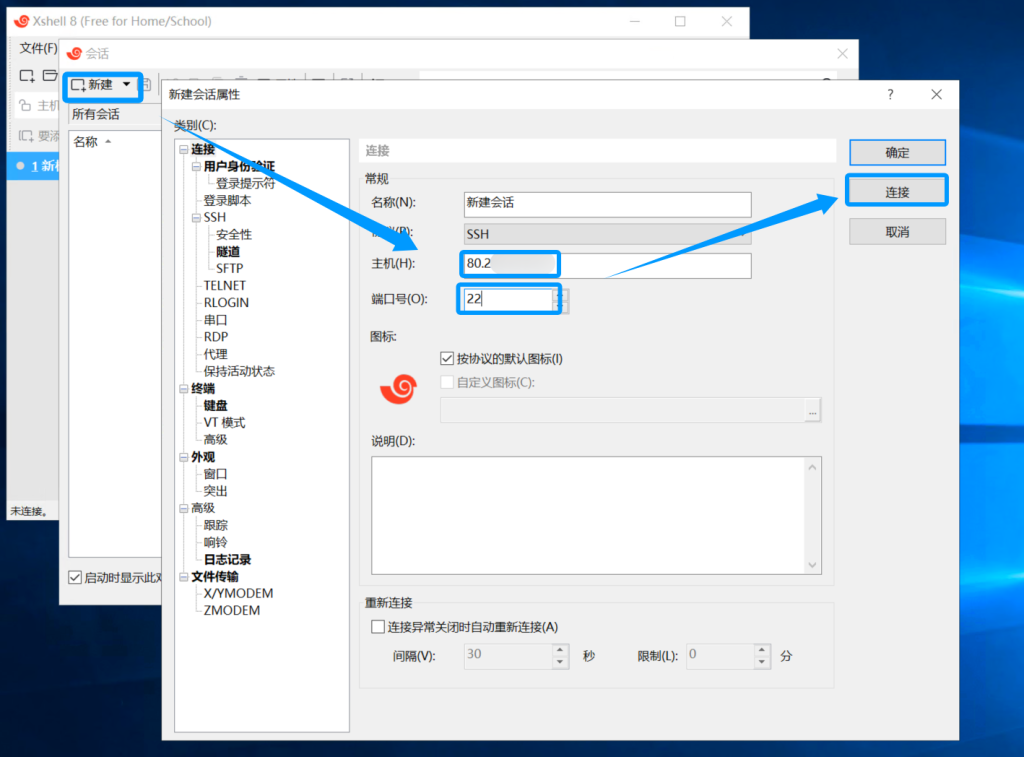Collapse the SSH tree node

[x=196, y=217]
